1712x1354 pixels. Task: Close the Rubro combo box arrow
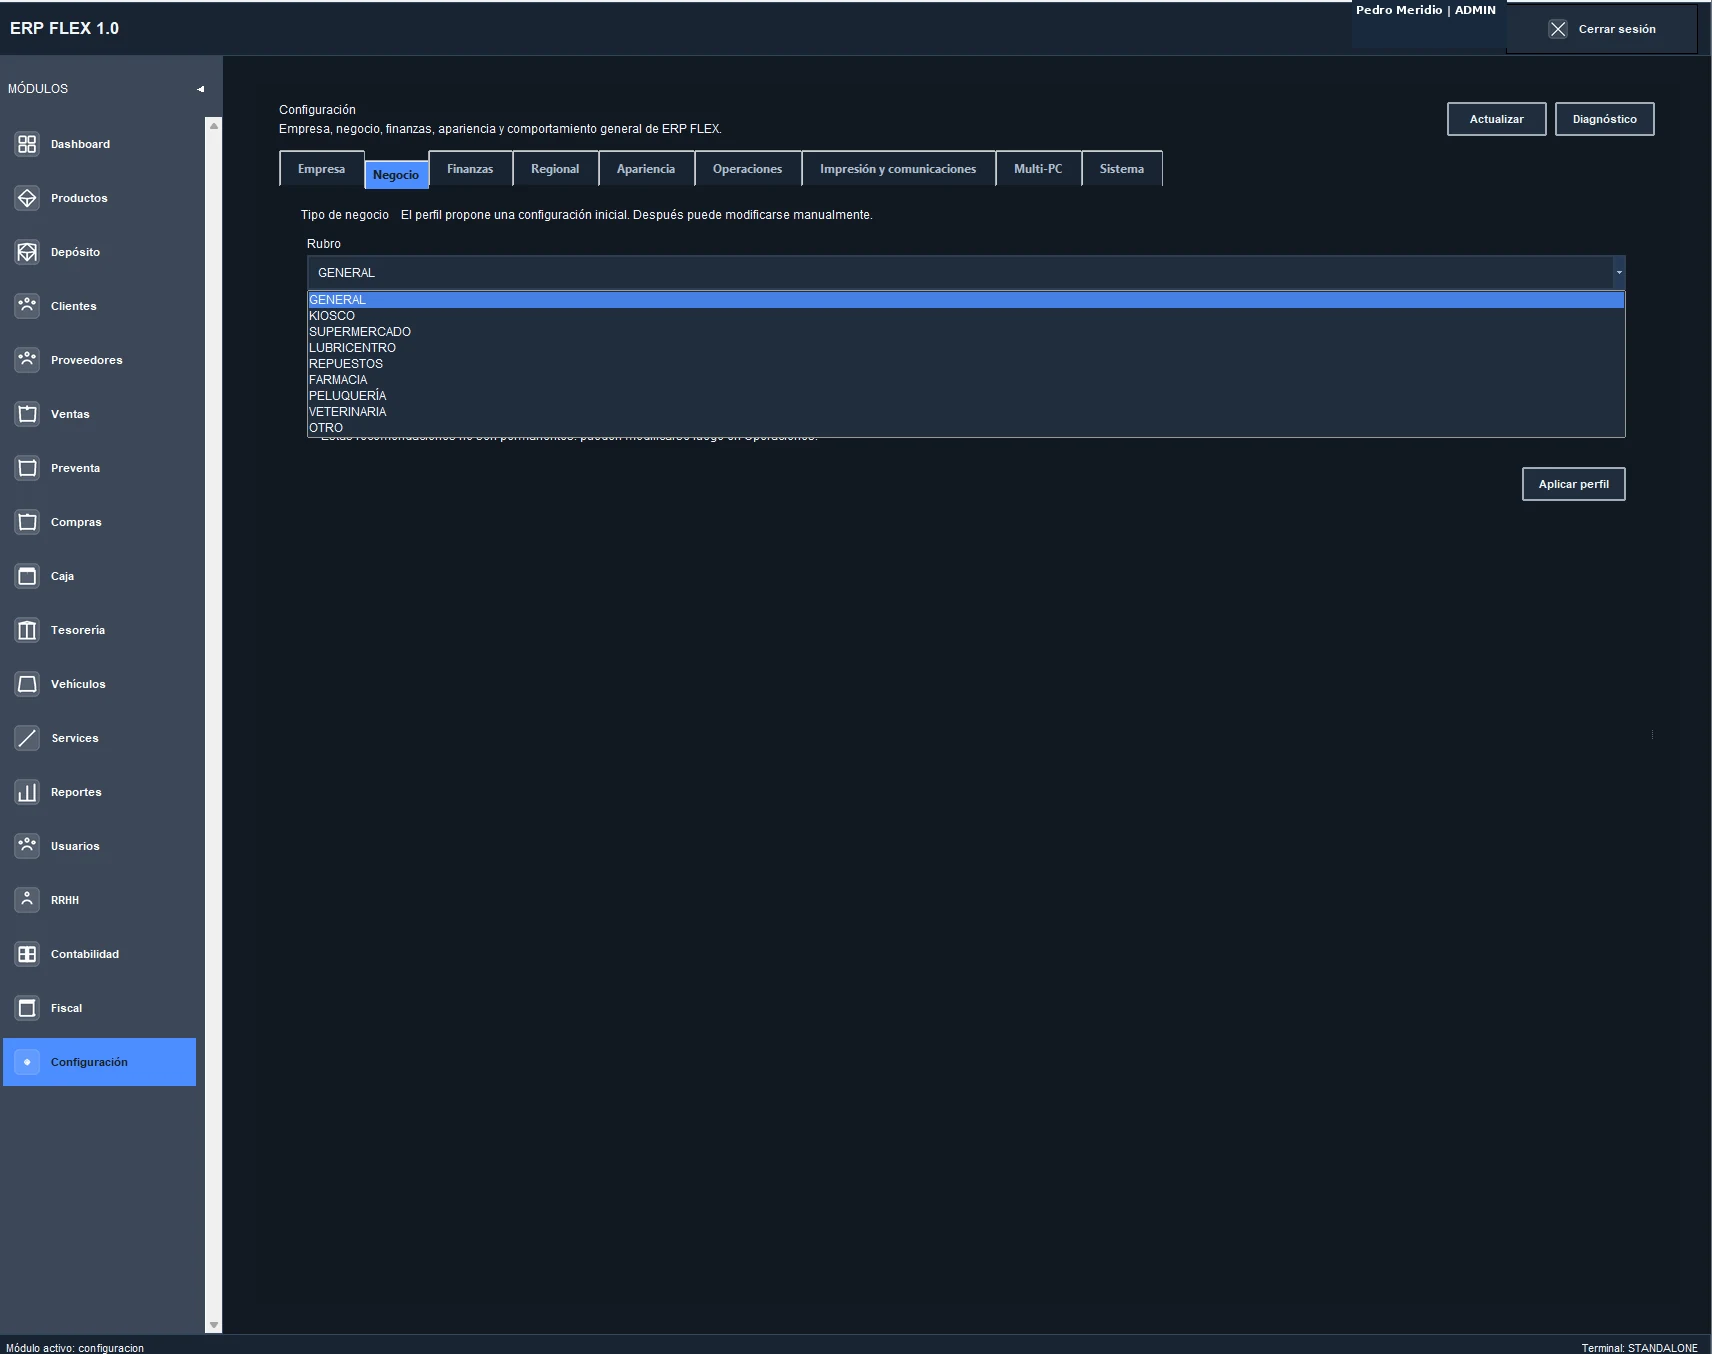(x=1618, y=273)
